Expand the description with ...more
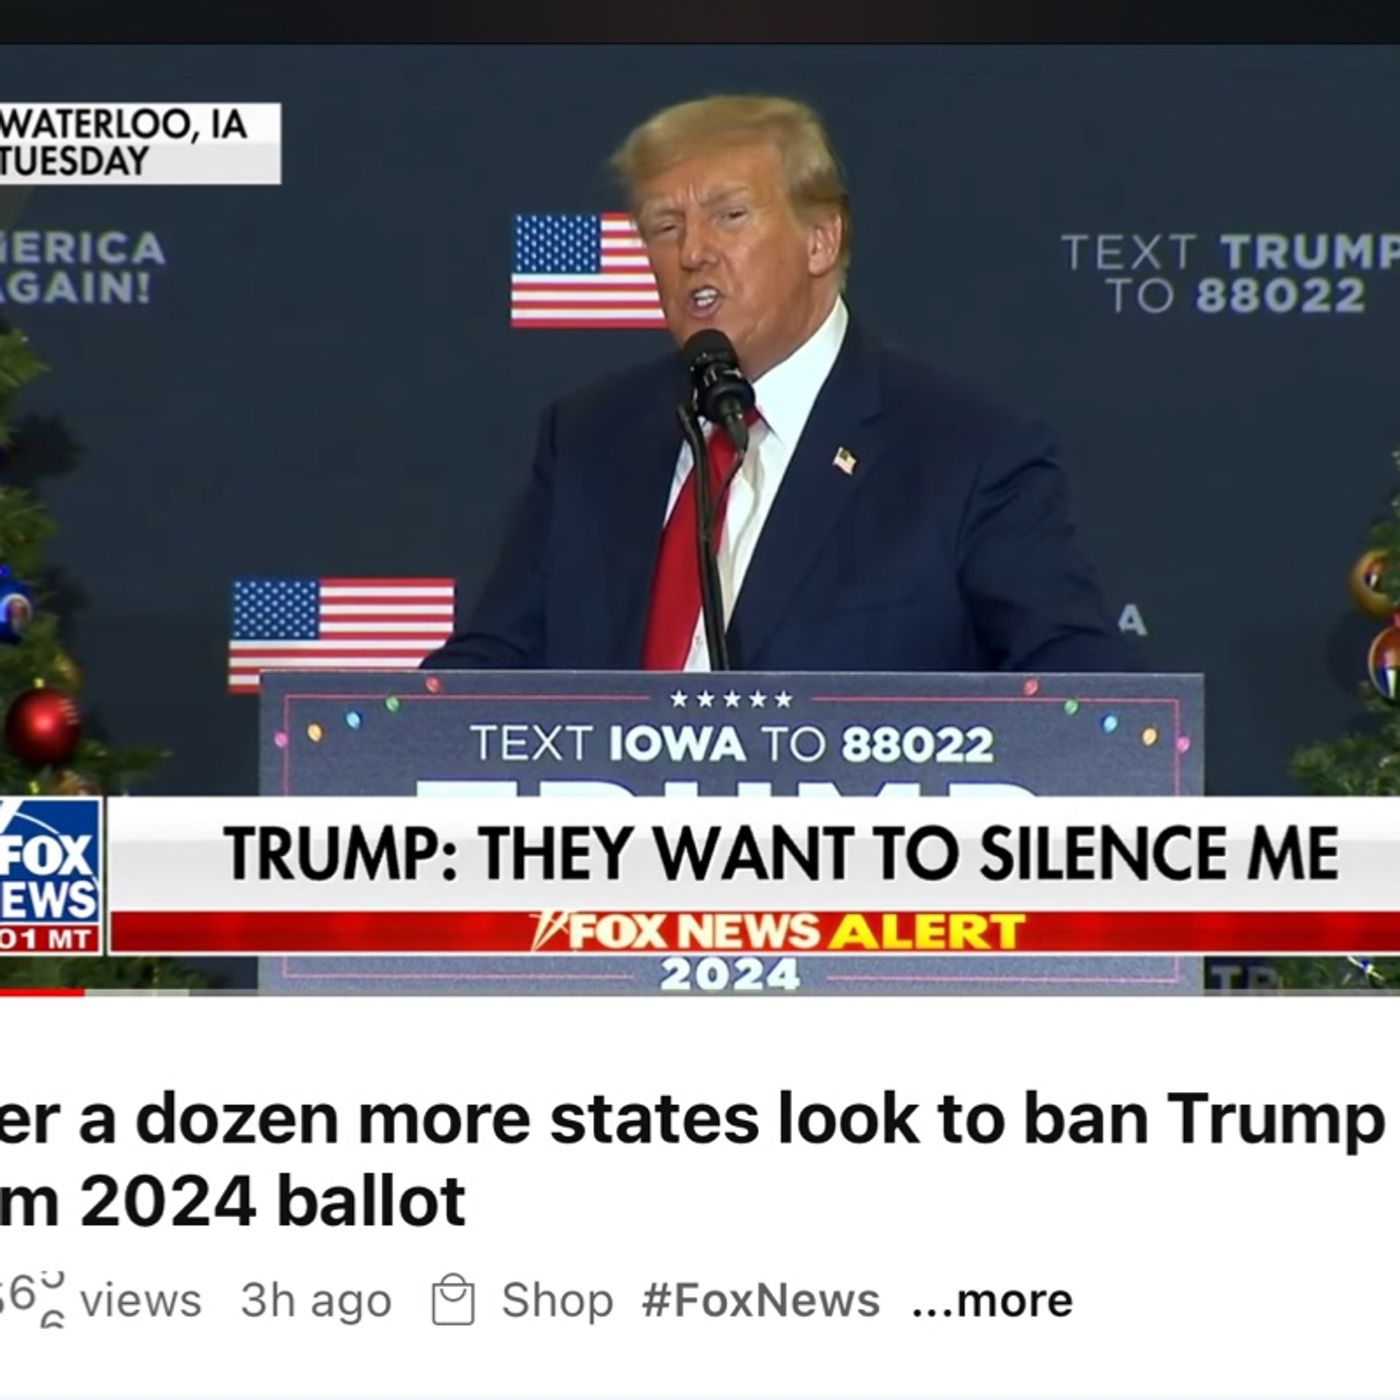Viewport: 1400px width, 1400px height. (x=992, y=1300)
